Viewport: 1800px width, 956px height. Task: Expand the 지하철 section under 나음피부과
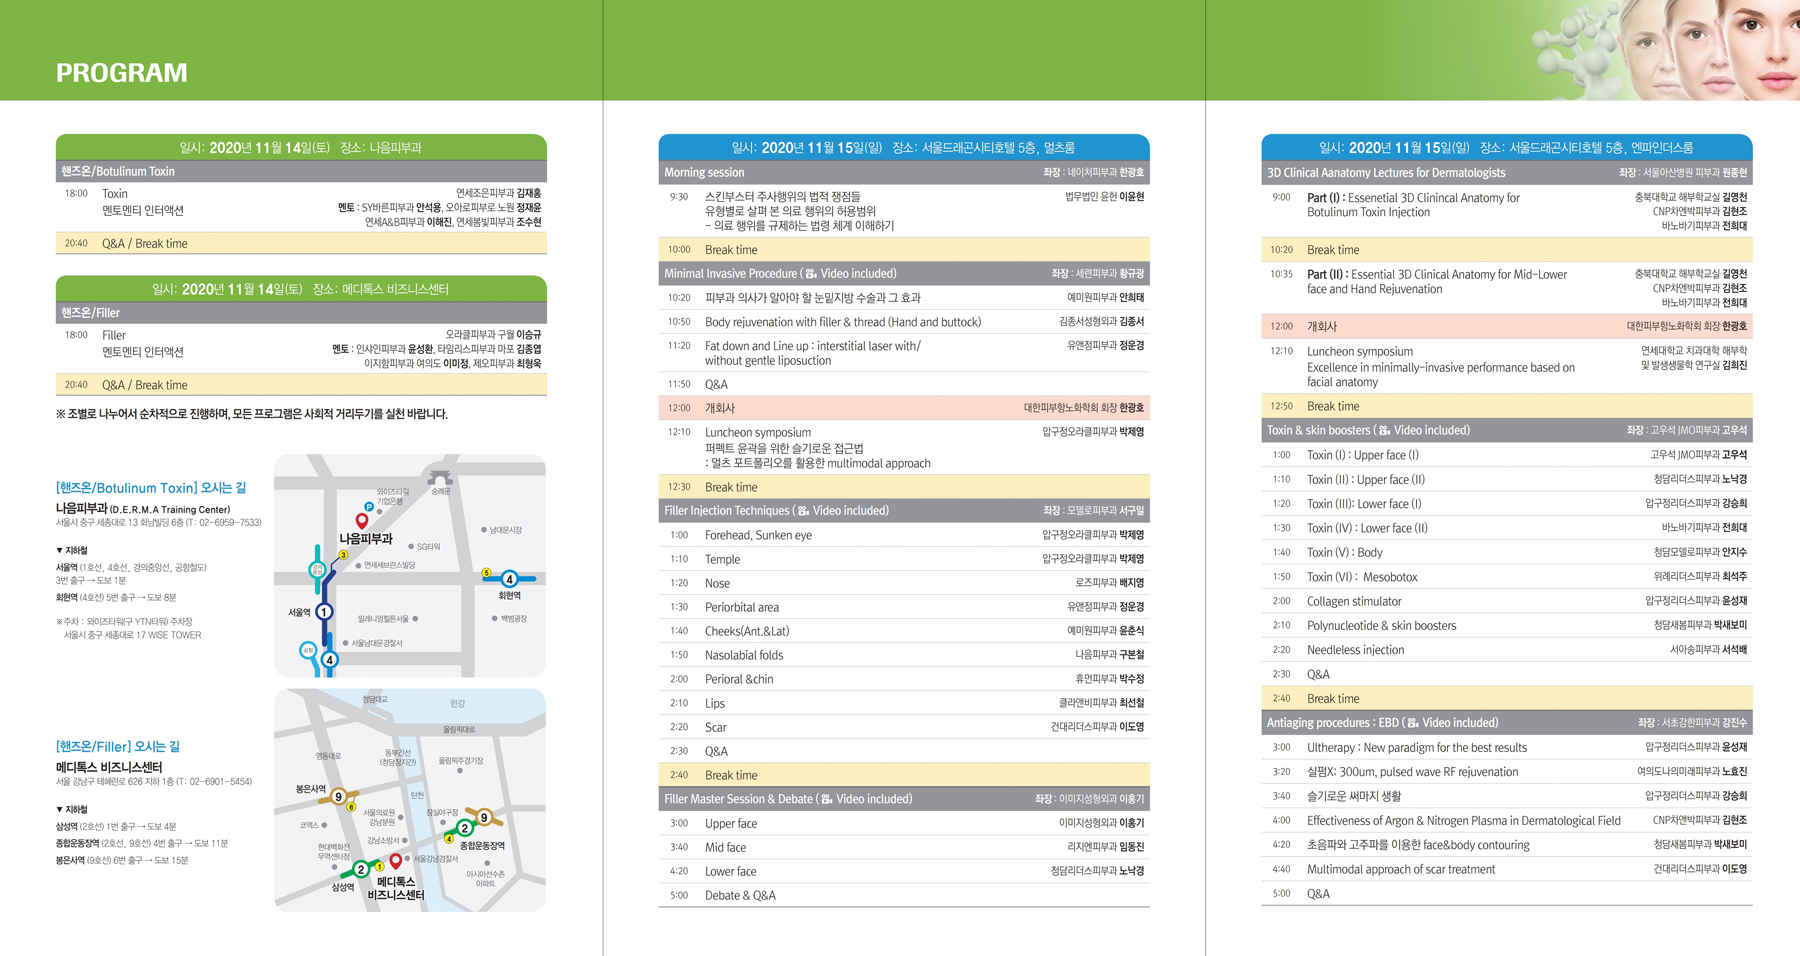[72, 551]
